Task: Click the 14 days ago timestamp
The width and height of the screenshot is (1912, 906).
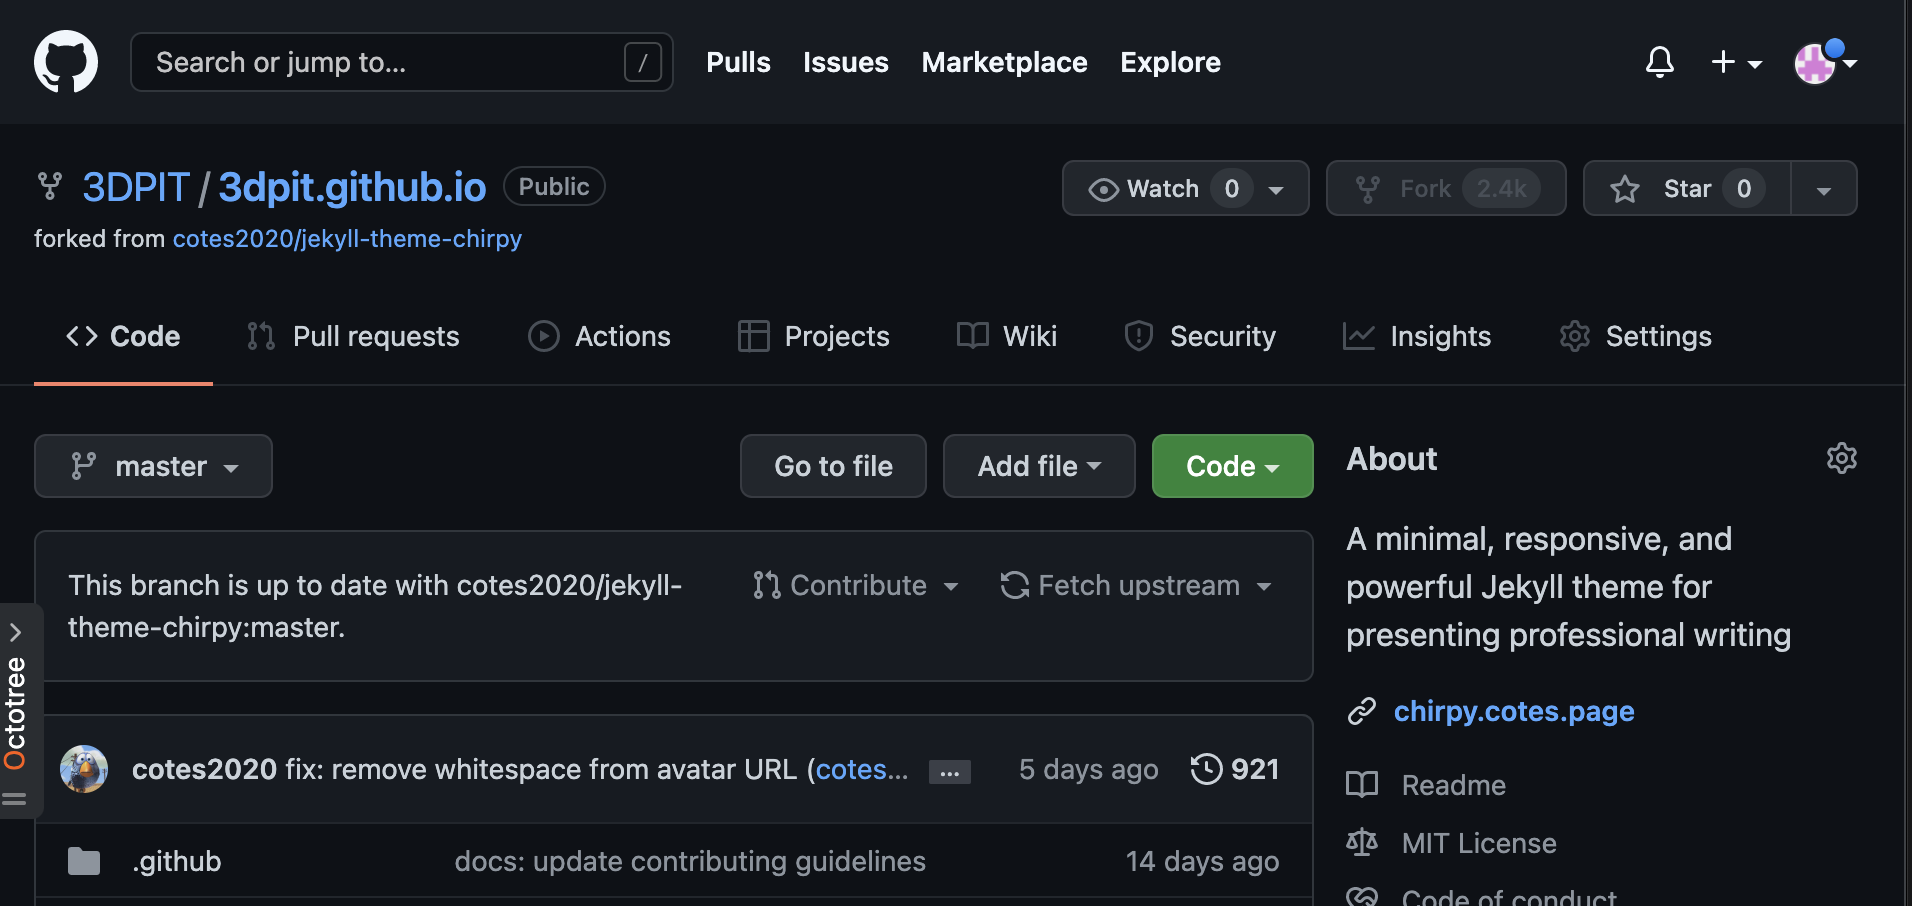Action: pos(1202,861)
